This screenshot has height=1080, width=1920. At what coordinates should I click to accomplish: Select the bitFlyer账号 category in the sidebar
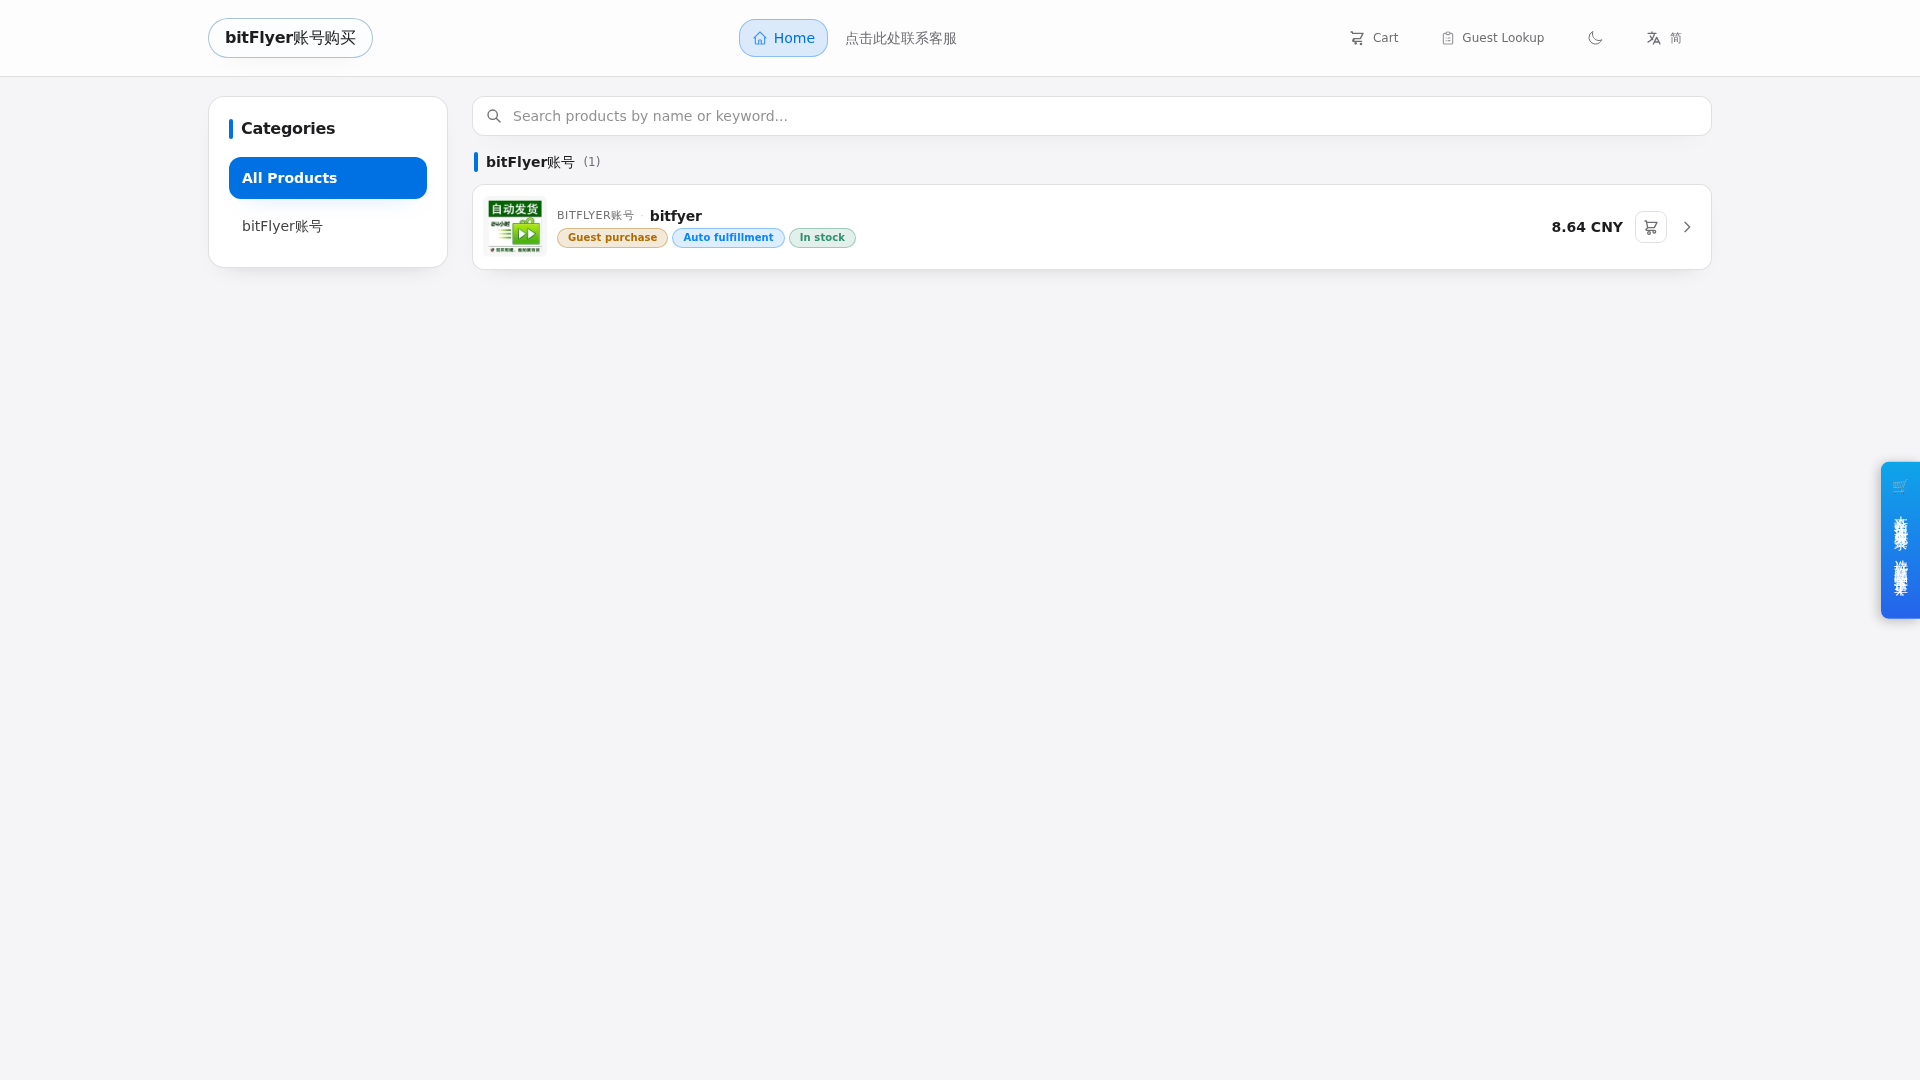(x=328, y=226)
